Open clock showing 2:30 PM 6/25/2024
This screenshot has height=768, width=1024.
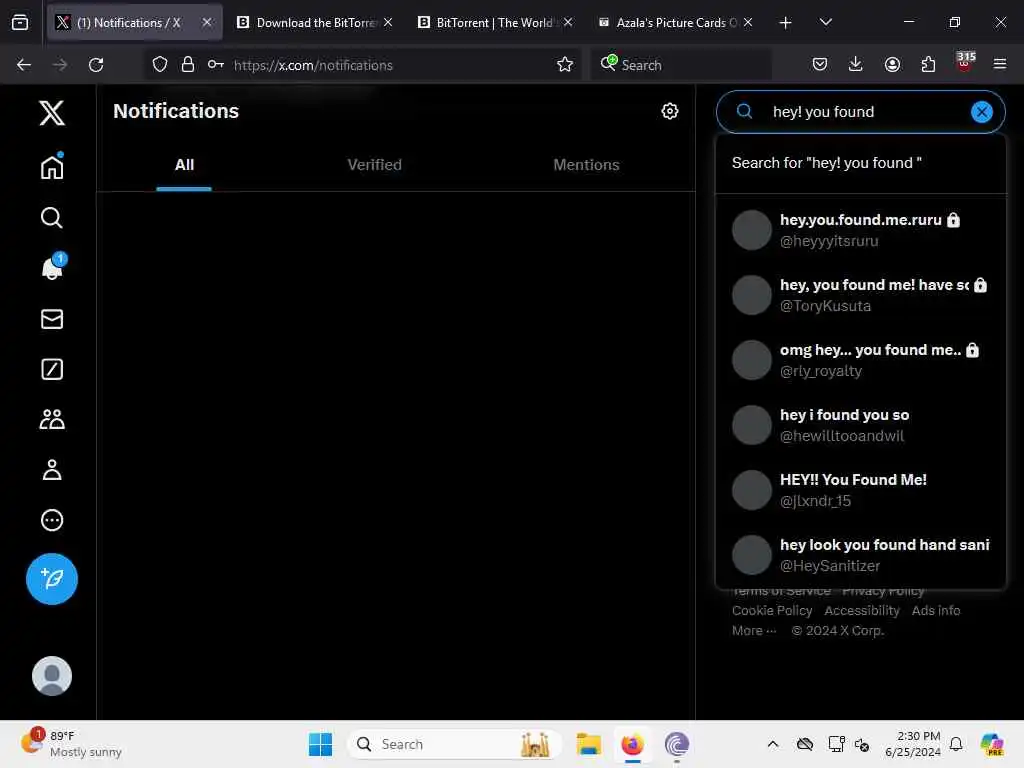coord(912,744)
